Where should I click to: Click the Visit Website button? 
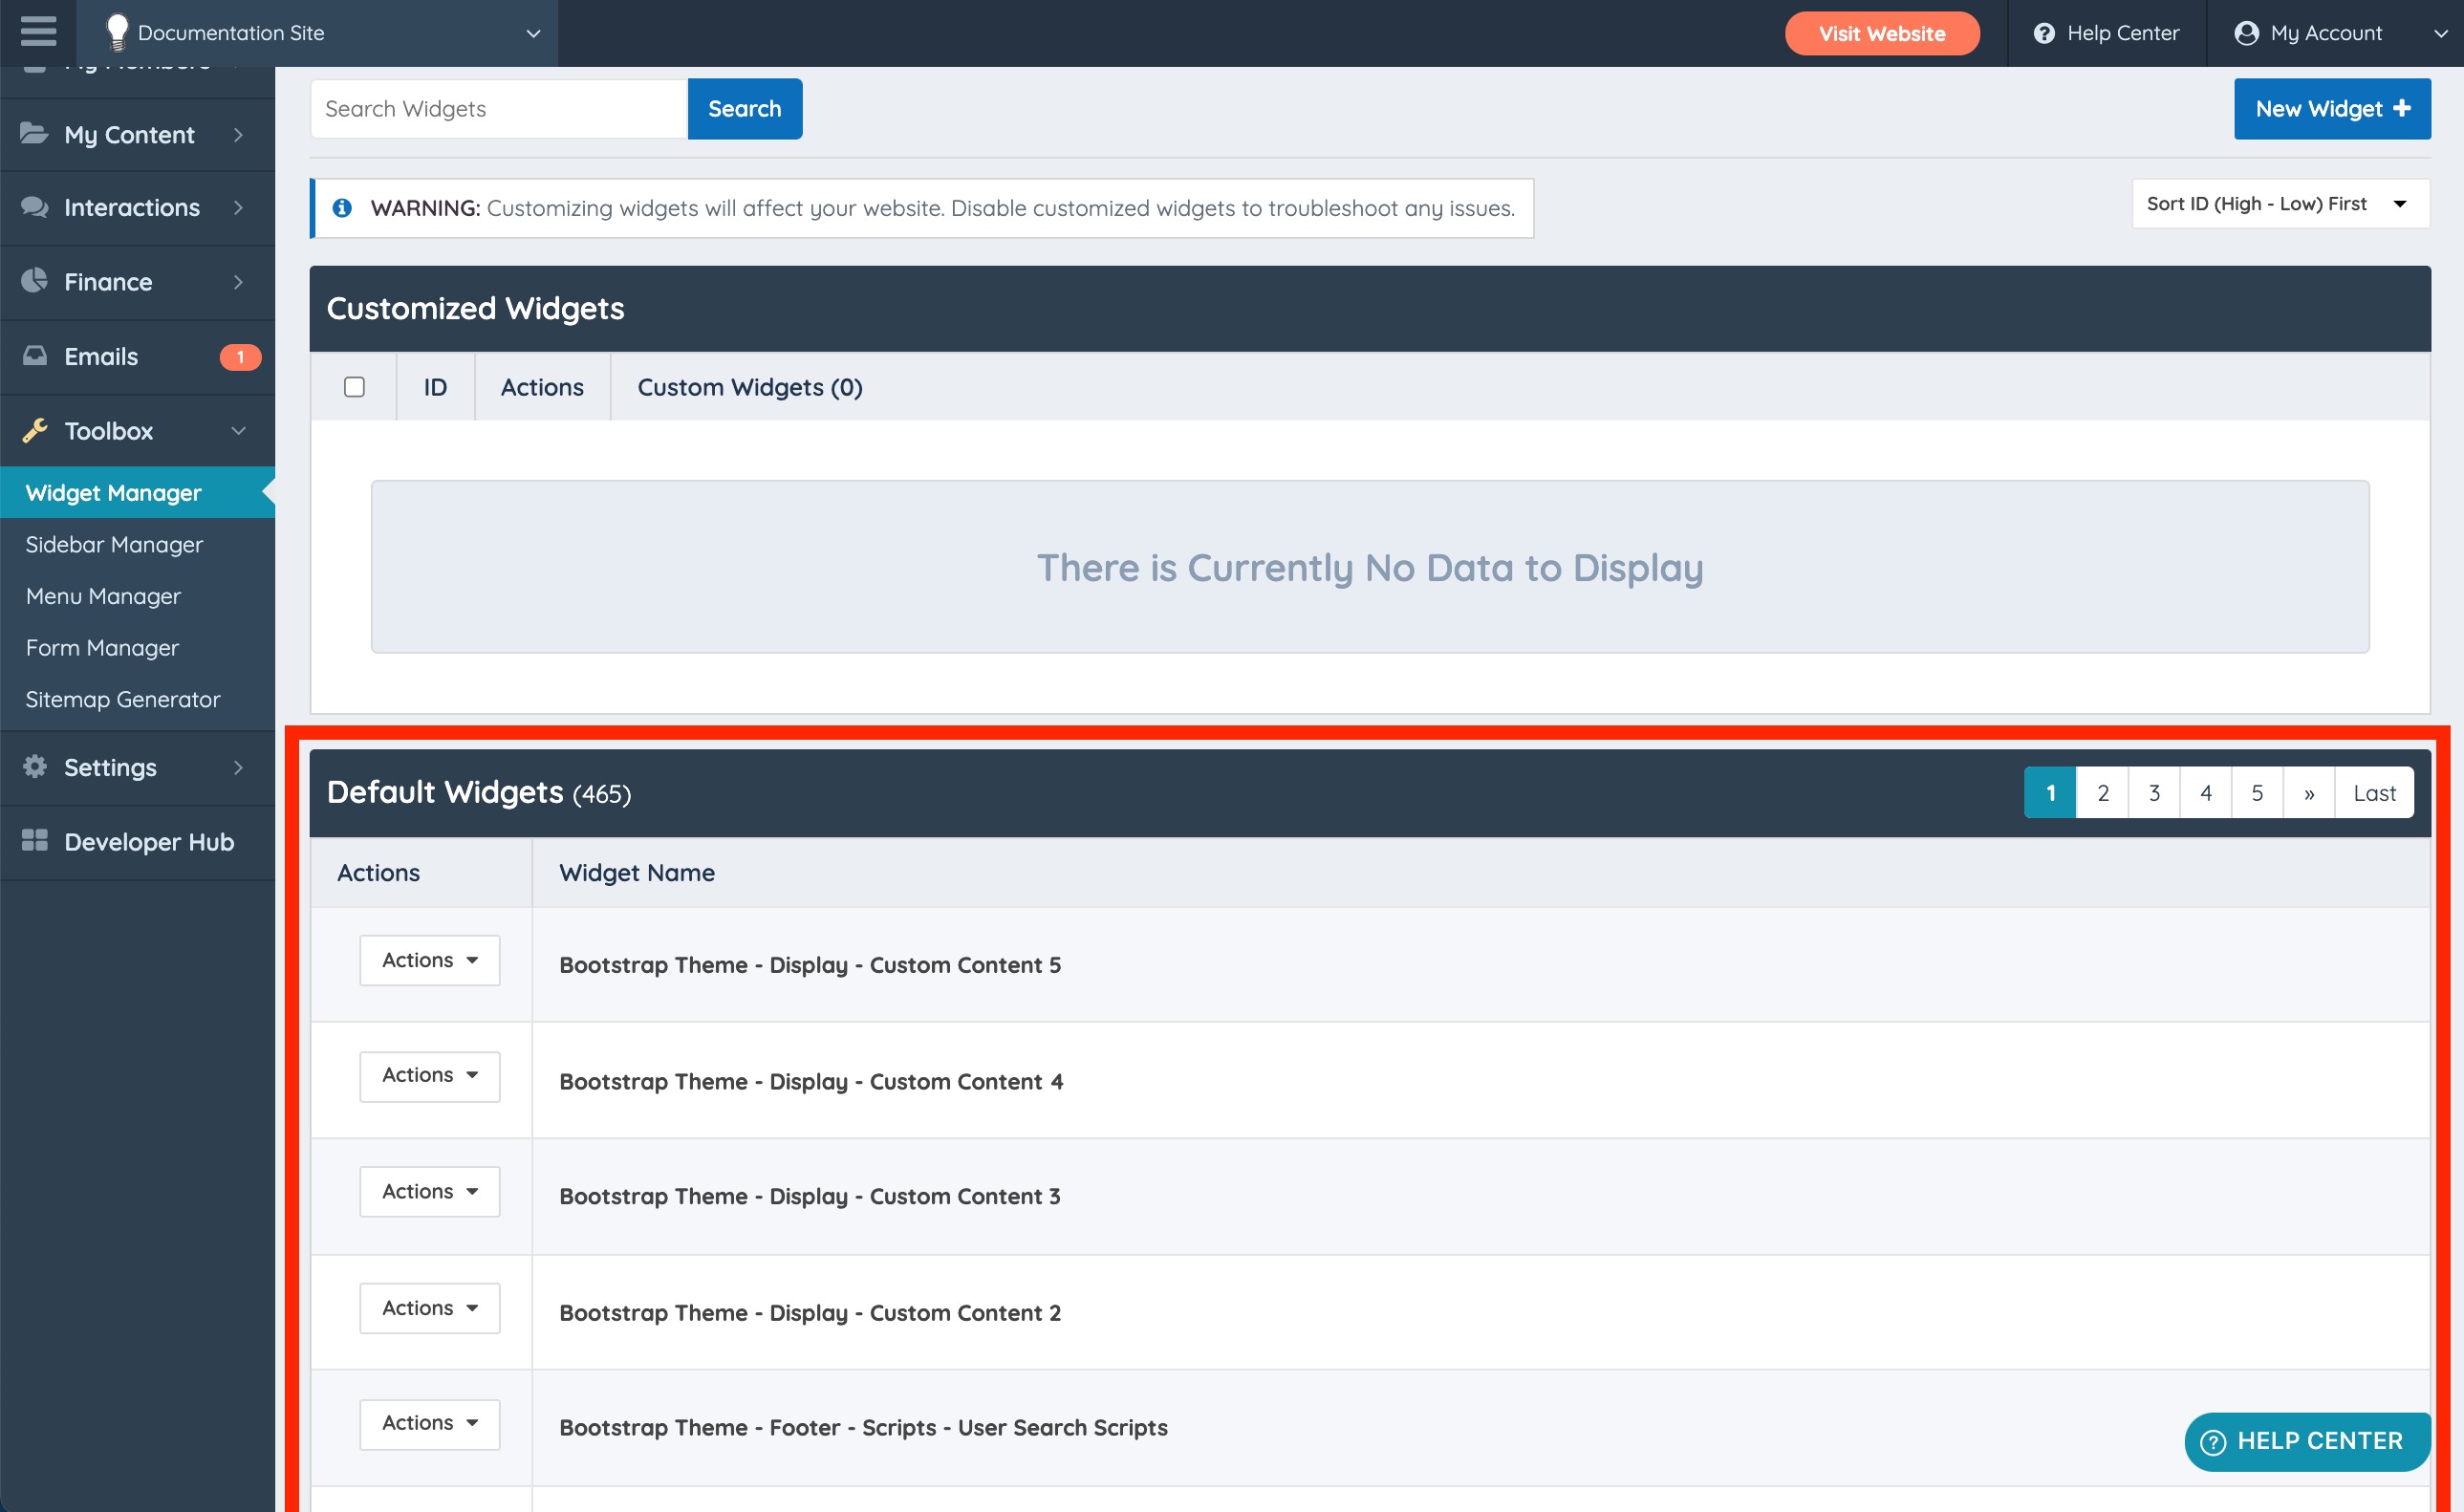pyautogui.click(x=1881, y=33)
